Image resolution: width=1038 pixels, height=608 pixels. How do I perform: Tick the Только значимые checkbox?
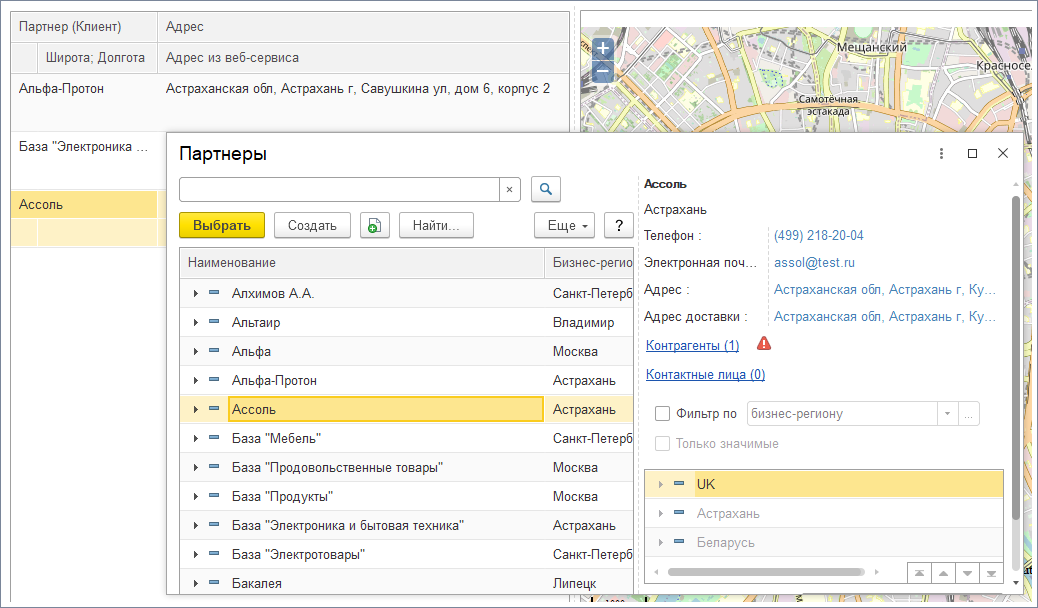662,444
